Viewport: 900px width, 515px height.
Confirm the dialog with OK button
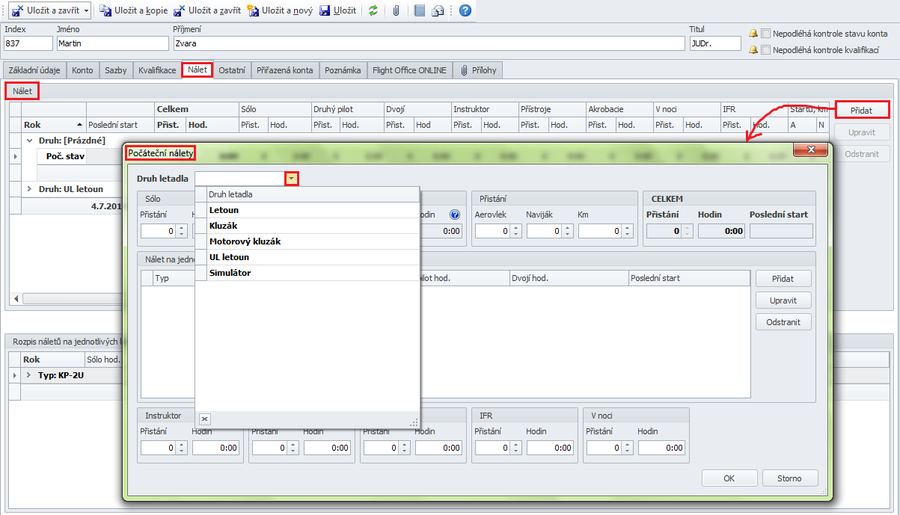(729, 478)
